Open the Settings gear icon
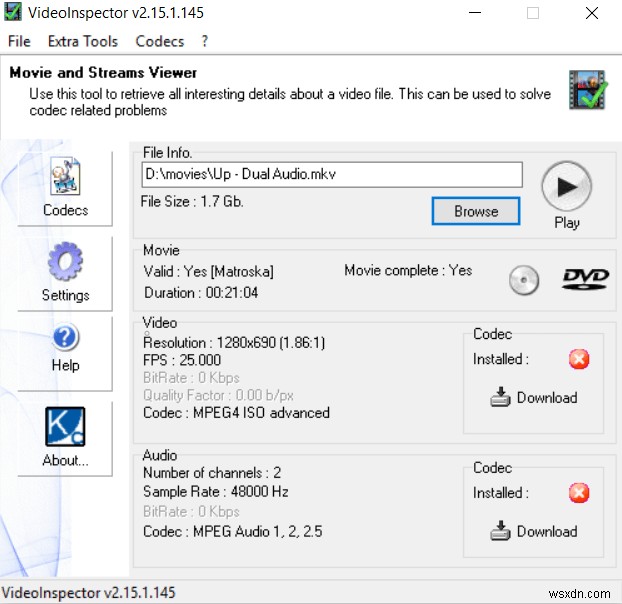Screen dimensions: 622x604 click(65, 261)
